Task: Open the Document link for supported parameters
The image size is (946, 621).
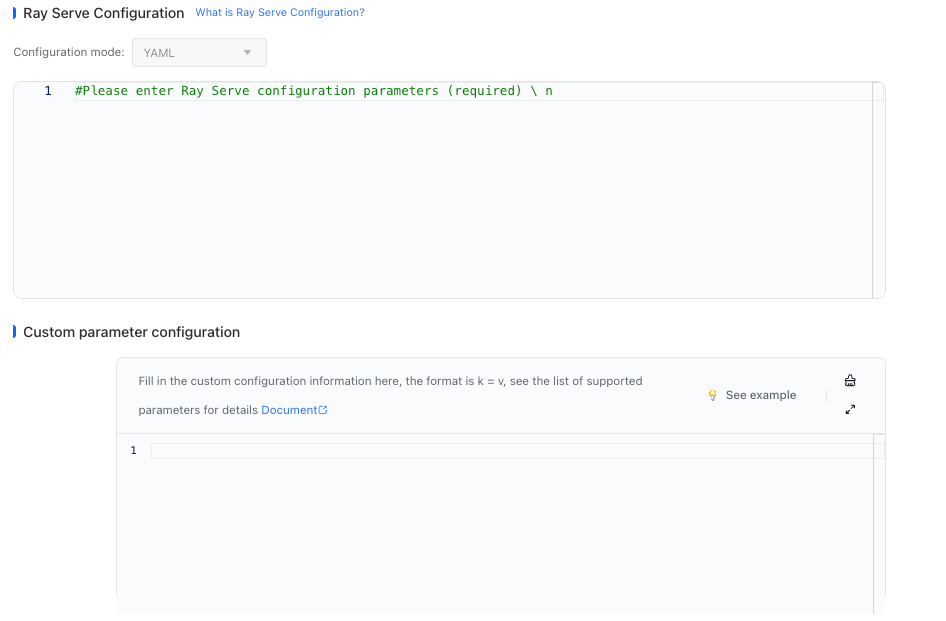Action: click(x=288, y=410)
